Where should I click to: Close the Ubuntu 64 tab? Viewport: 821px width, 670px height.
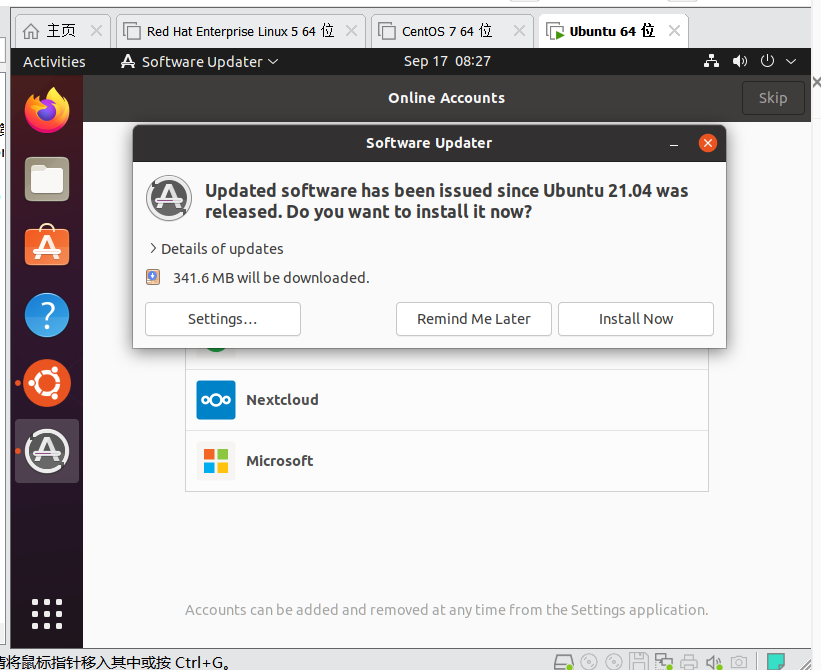(x=674, y=31)
